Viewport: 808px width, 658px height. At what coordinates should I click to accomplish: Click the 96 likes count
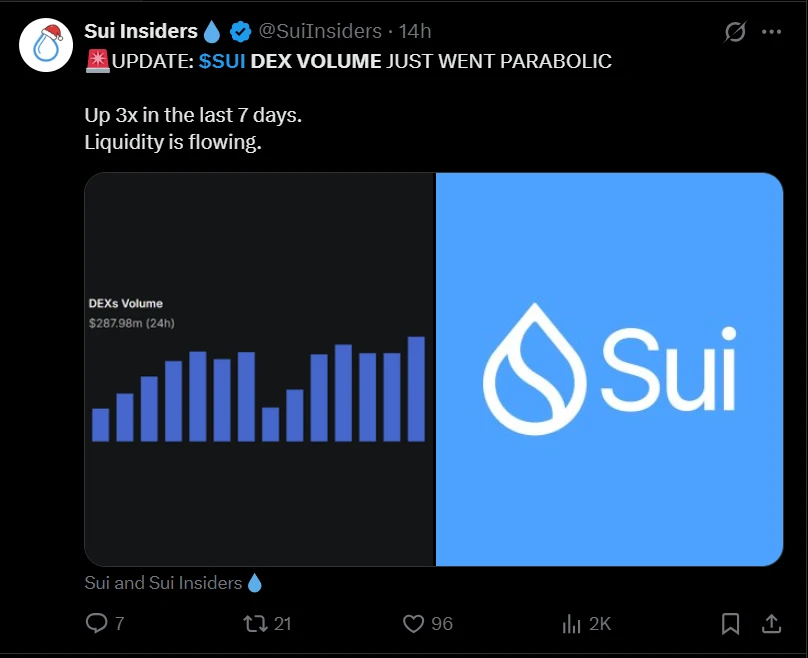tap(440, 623)
